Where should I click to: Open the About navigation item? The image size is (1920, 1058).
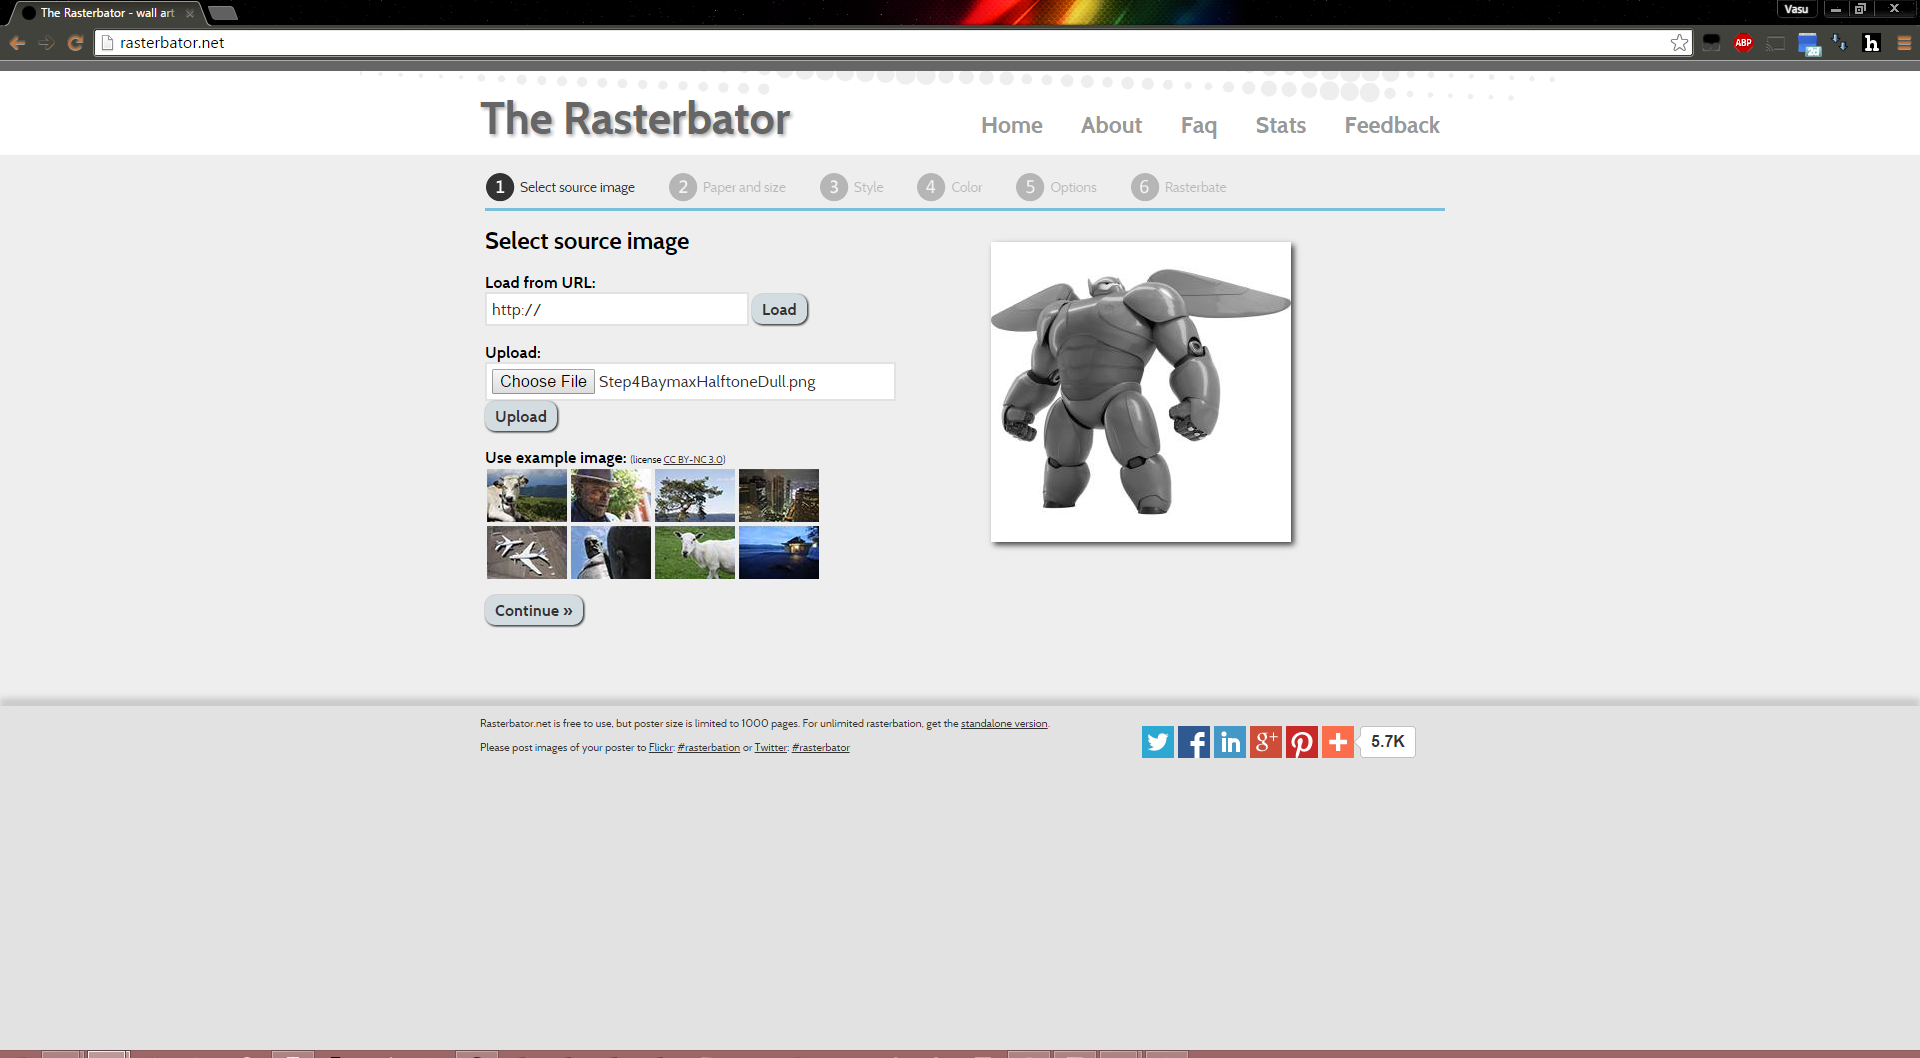(1111, 125)
